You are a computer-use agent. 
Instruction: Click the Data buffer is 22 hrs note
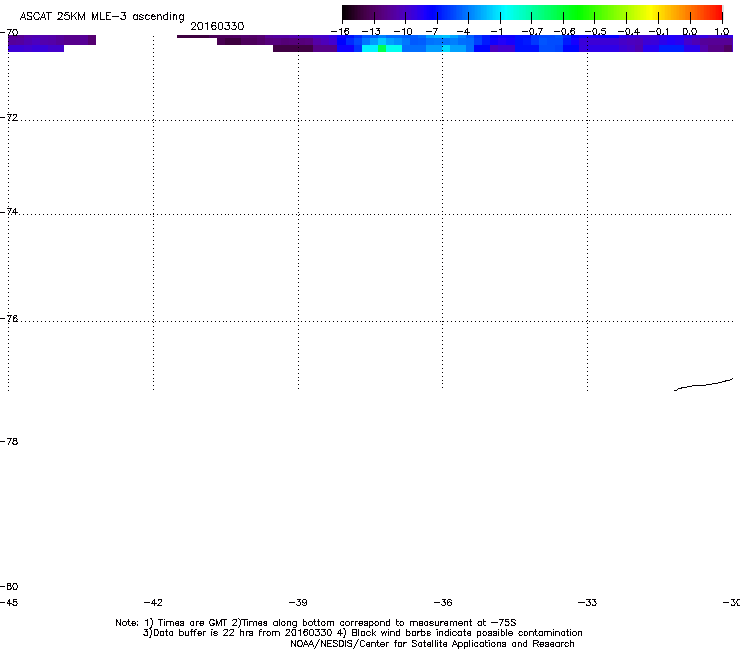[x=362, y=633]
